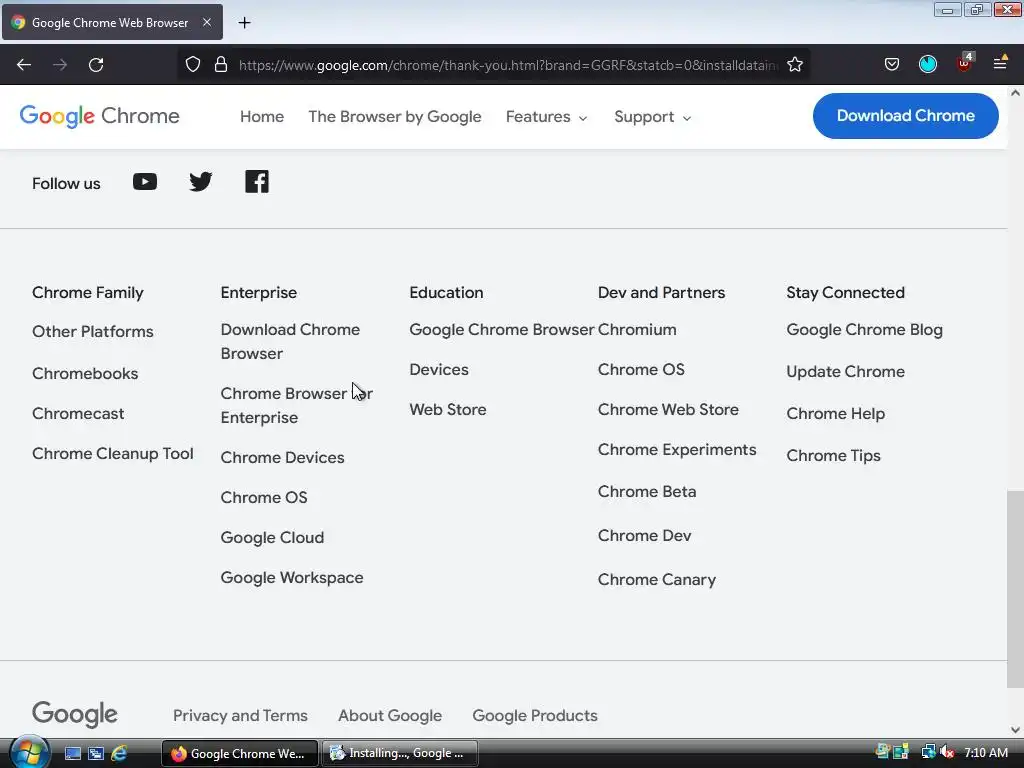Open the YouTube follow icon
The width and height of the screenshot is (1024, 768).
145,182
